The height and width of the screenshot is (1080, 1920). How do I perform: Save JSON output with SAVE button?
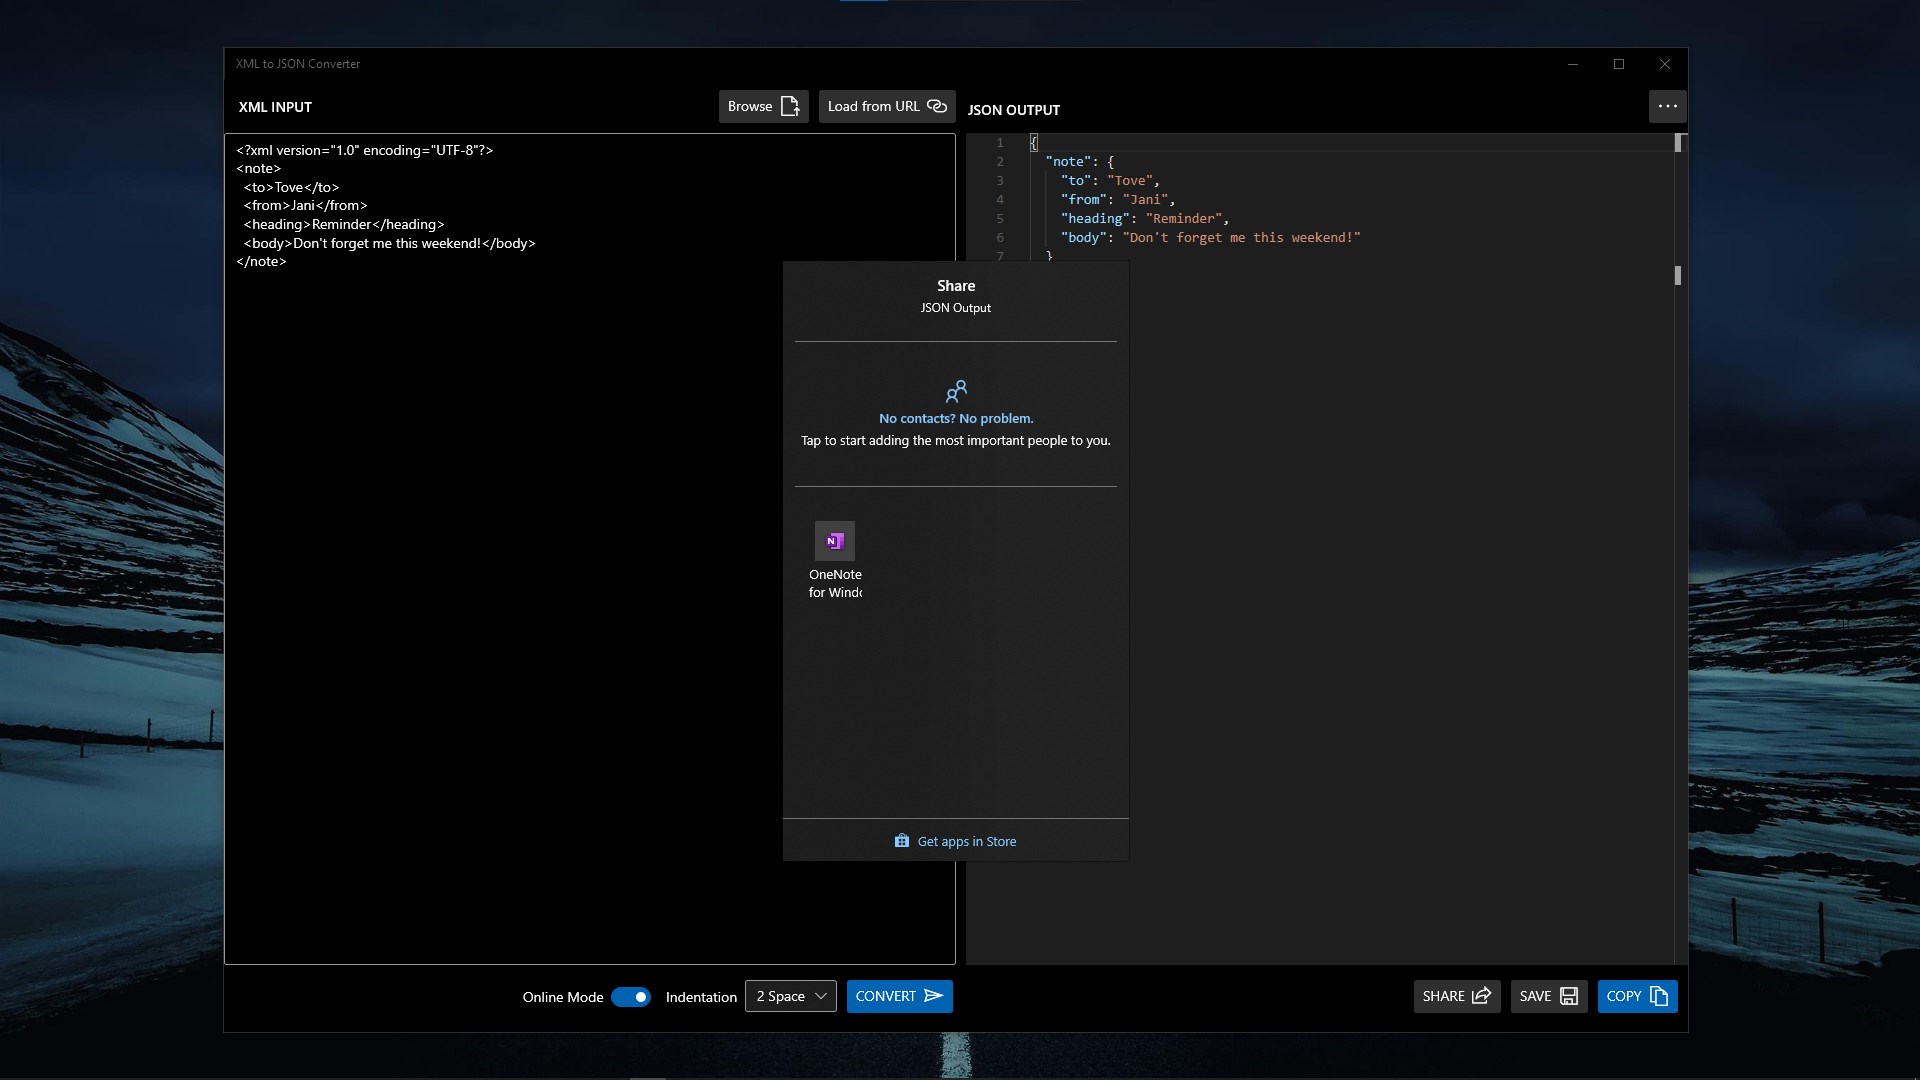click(1547, 996)
